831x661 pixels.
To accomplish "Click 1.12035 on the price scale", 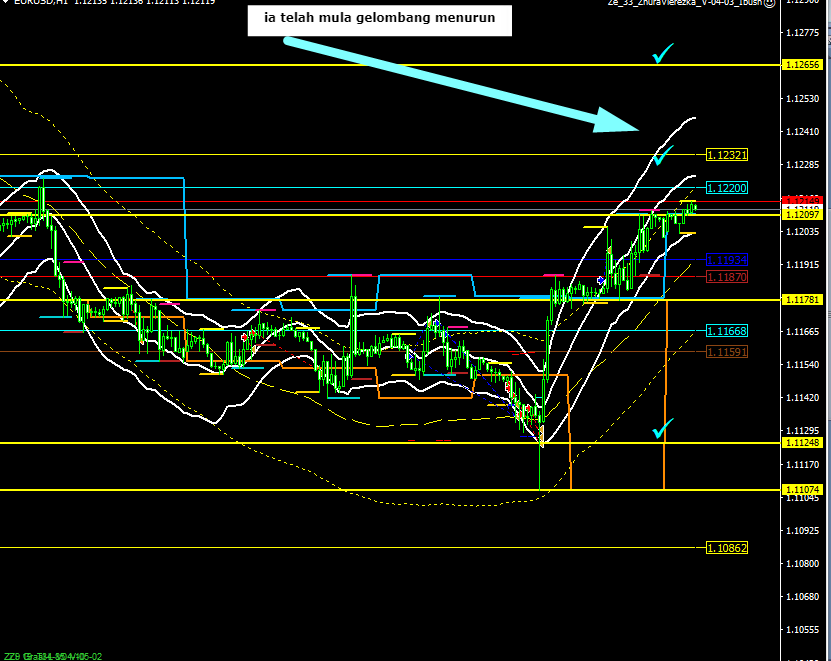I will click(x=802, y=232).
